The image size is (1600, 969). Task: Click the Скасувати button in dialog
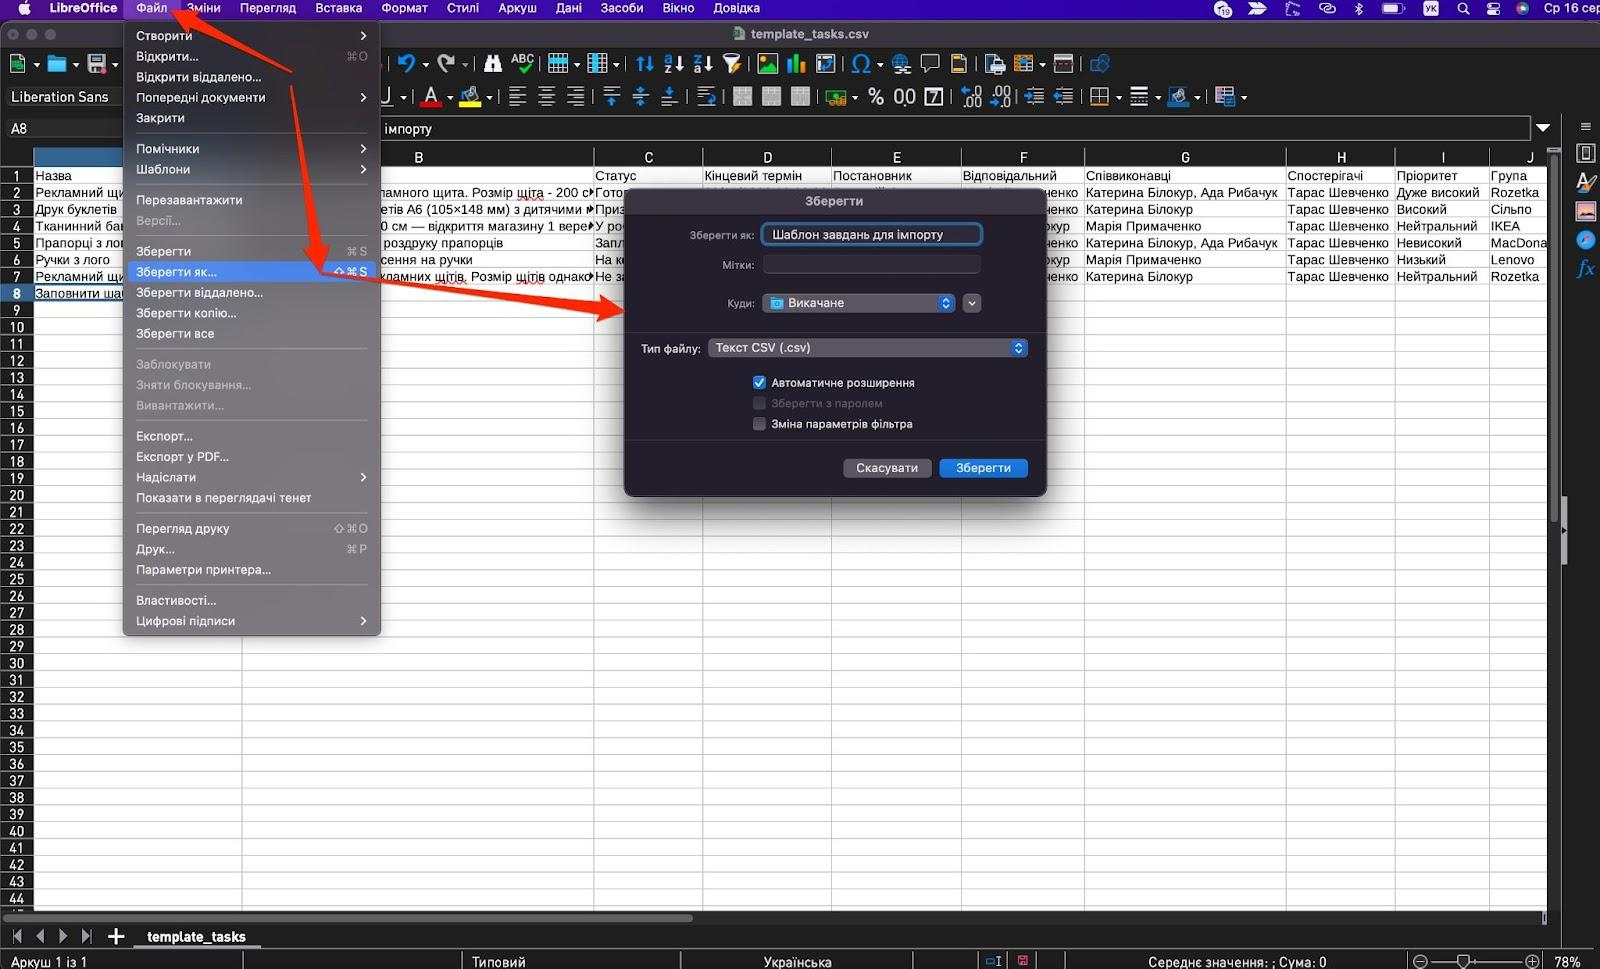click(x=886, y=468)
